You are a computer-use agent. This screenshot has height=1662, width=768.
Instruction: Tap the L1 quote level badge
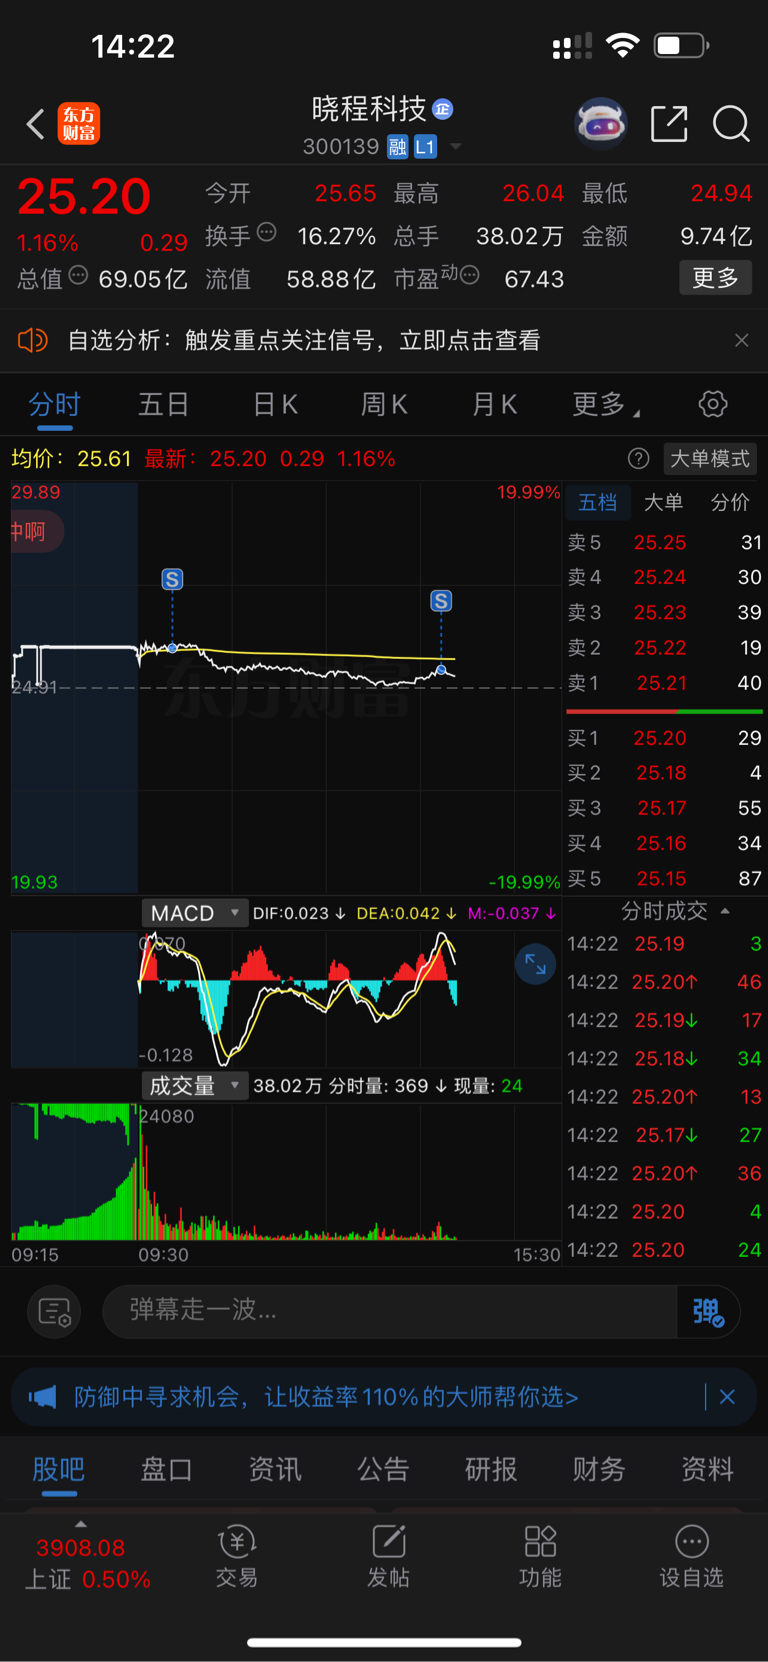coord(425,147)
